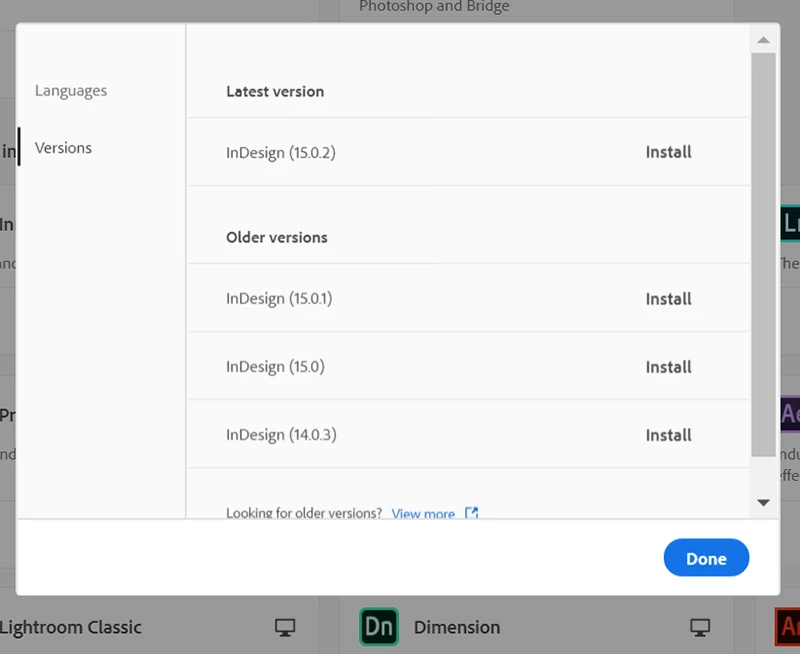Click the Dimension app name in background
The image size is (800, 654).
point(457,627)
